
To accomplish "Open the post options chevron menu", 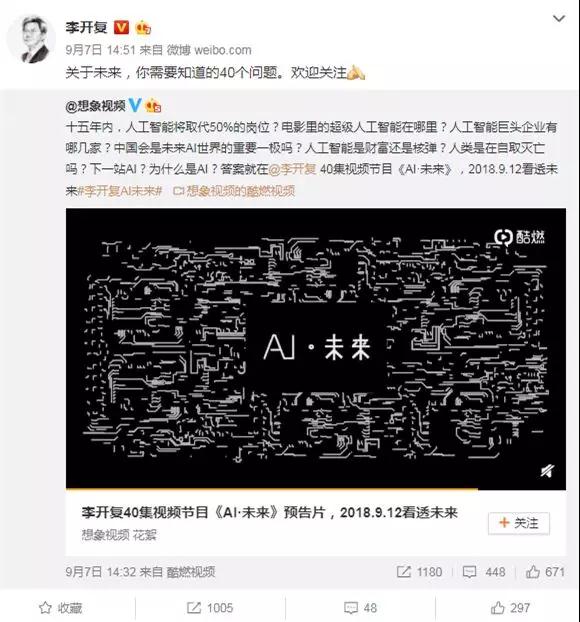I will click(x=559, y=18).
